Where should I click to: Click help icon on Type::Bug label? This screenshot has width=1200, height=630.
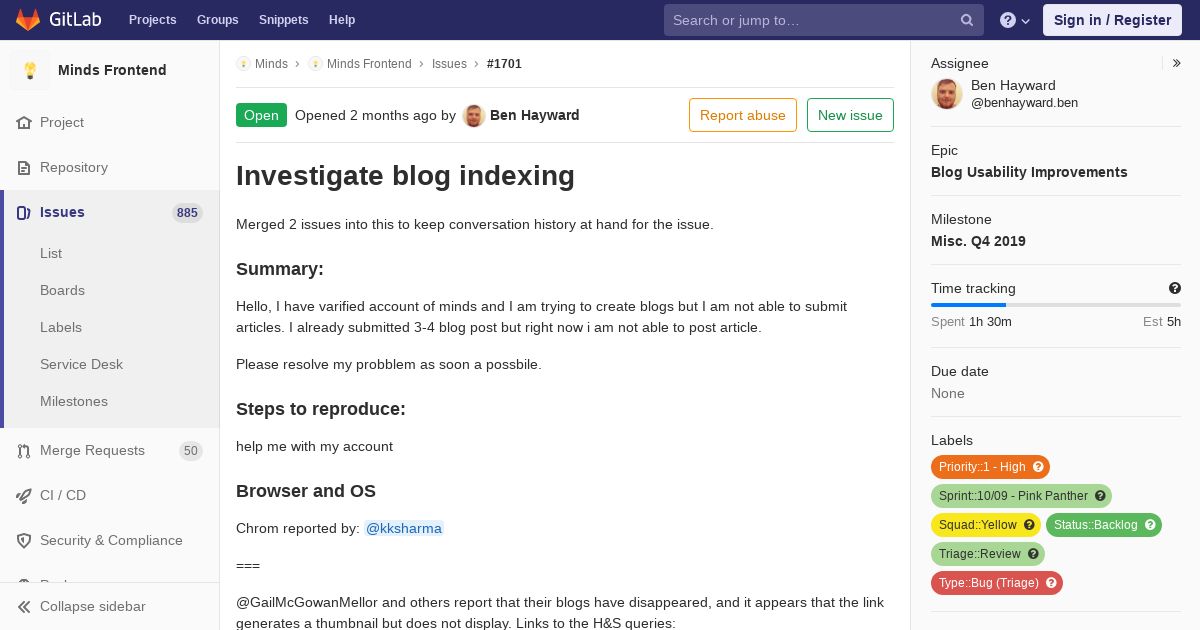pos(1051,583)
